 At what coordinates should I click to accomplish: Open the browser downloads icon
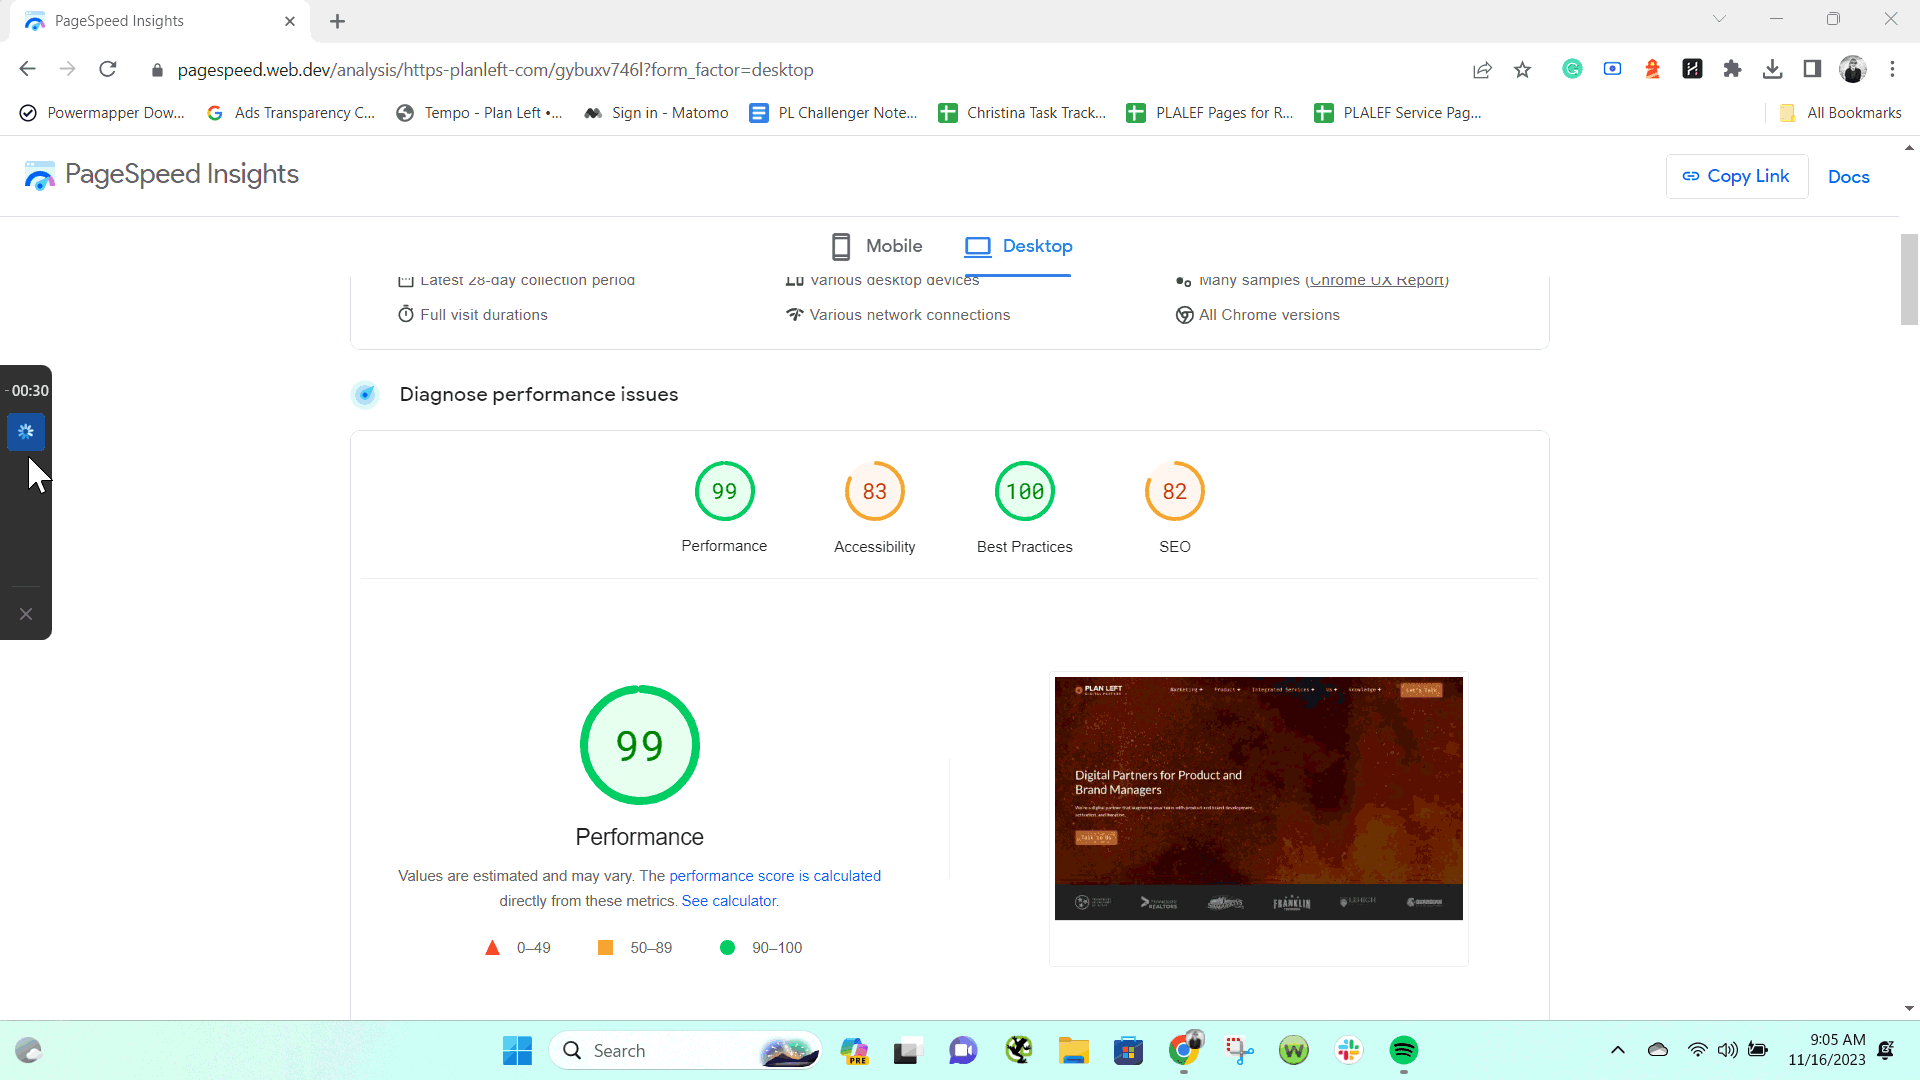click(1772, 69)
